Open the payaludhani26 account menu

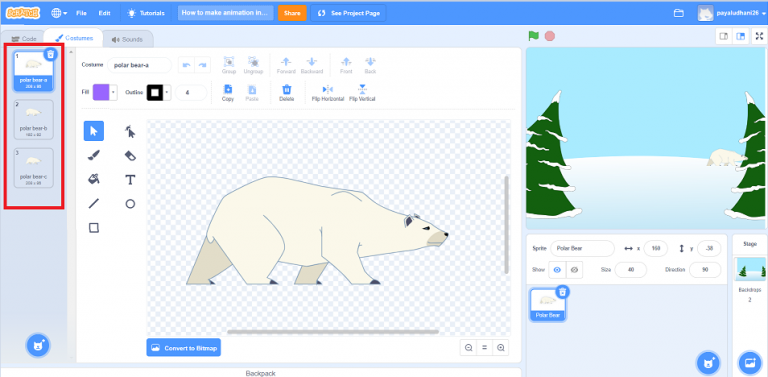pos(732,13)
